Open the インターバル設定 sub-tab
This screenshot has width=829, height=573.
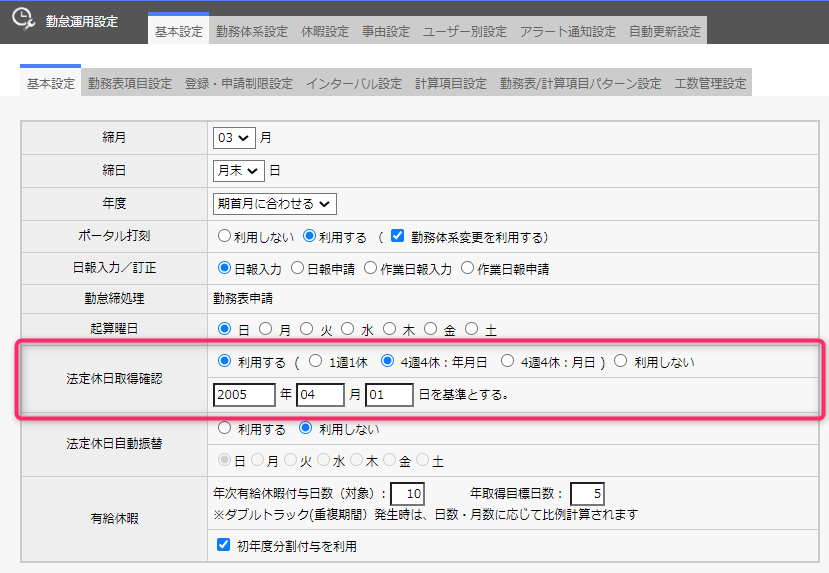point(353,83)
